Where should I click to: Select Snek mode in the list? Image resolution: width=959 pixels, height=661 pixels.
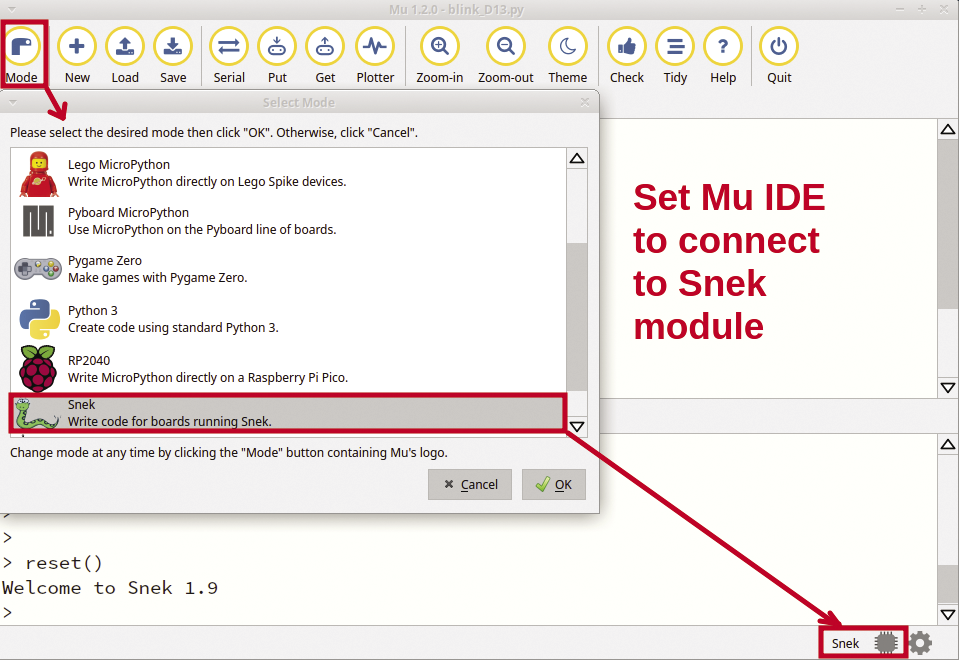click(x=288, y=413)
